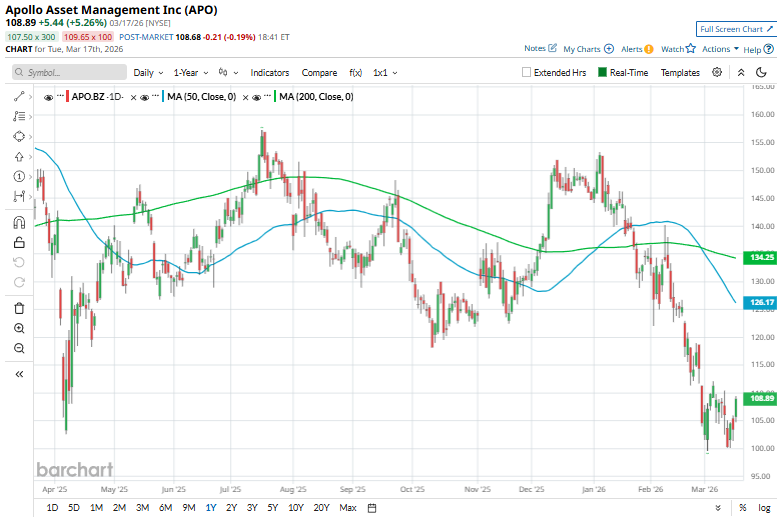
Task: Hide the MA 50 line
Action: pyautogui.click(x=144, y=98)
